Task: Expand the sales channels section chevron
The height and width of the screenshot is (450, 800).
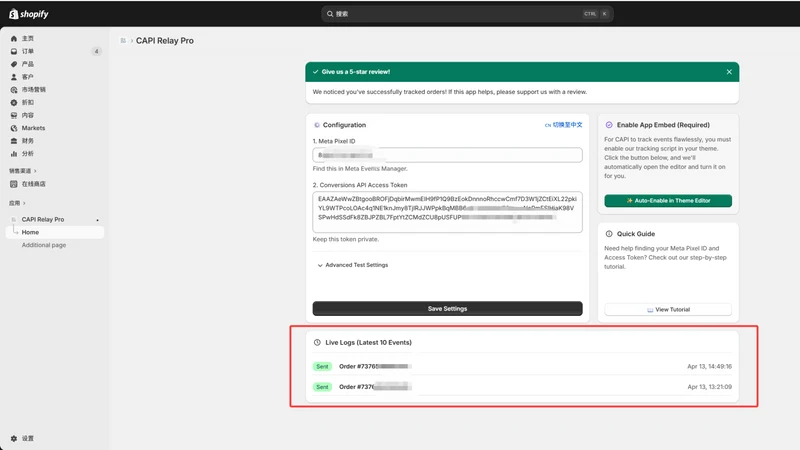Action: (35, 171)
